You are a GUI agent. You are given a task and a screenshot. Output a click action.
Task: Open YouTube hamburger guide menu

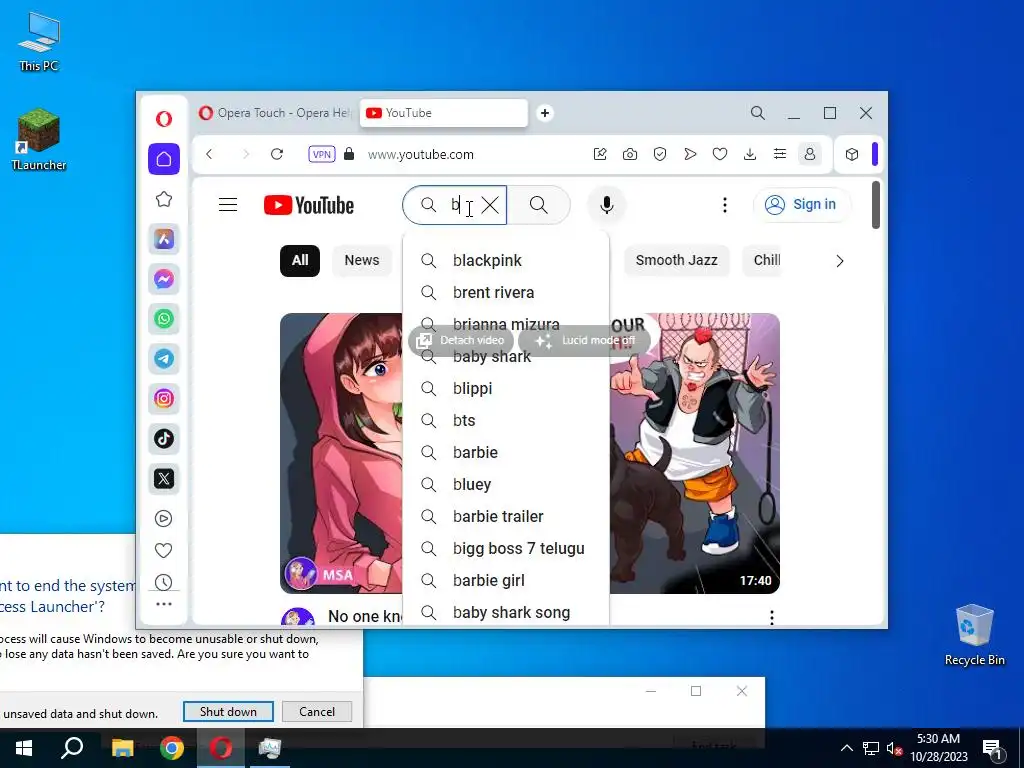228,205
